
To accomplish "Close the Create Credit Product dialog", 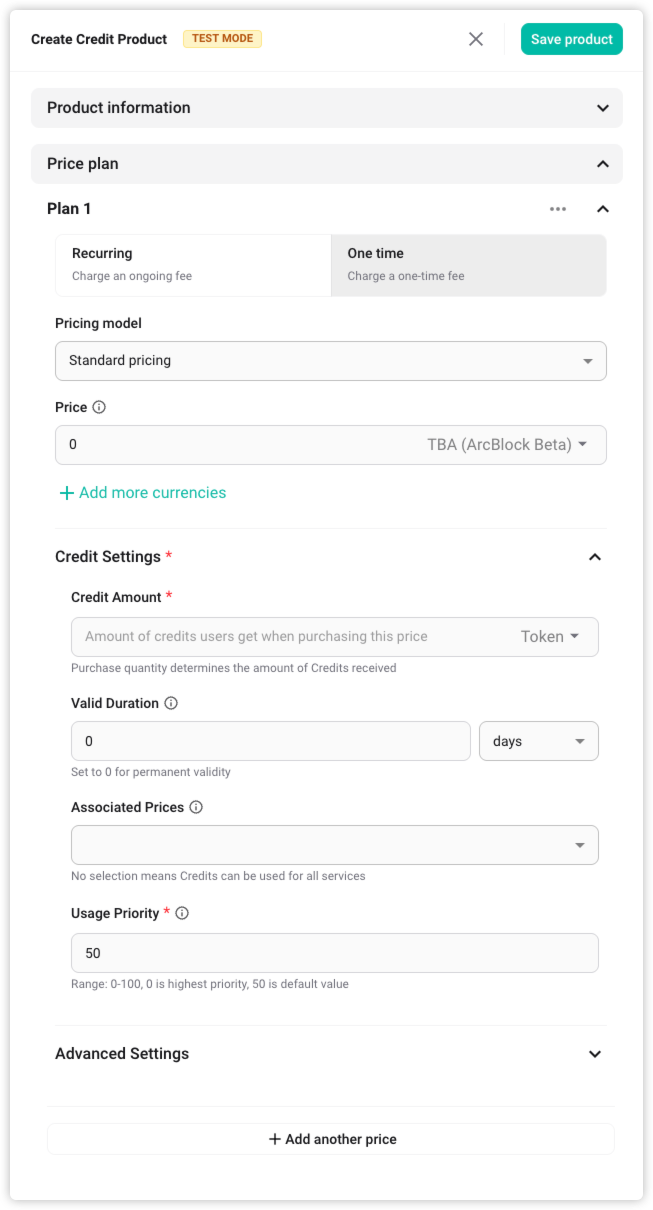I will coord(476,39).
